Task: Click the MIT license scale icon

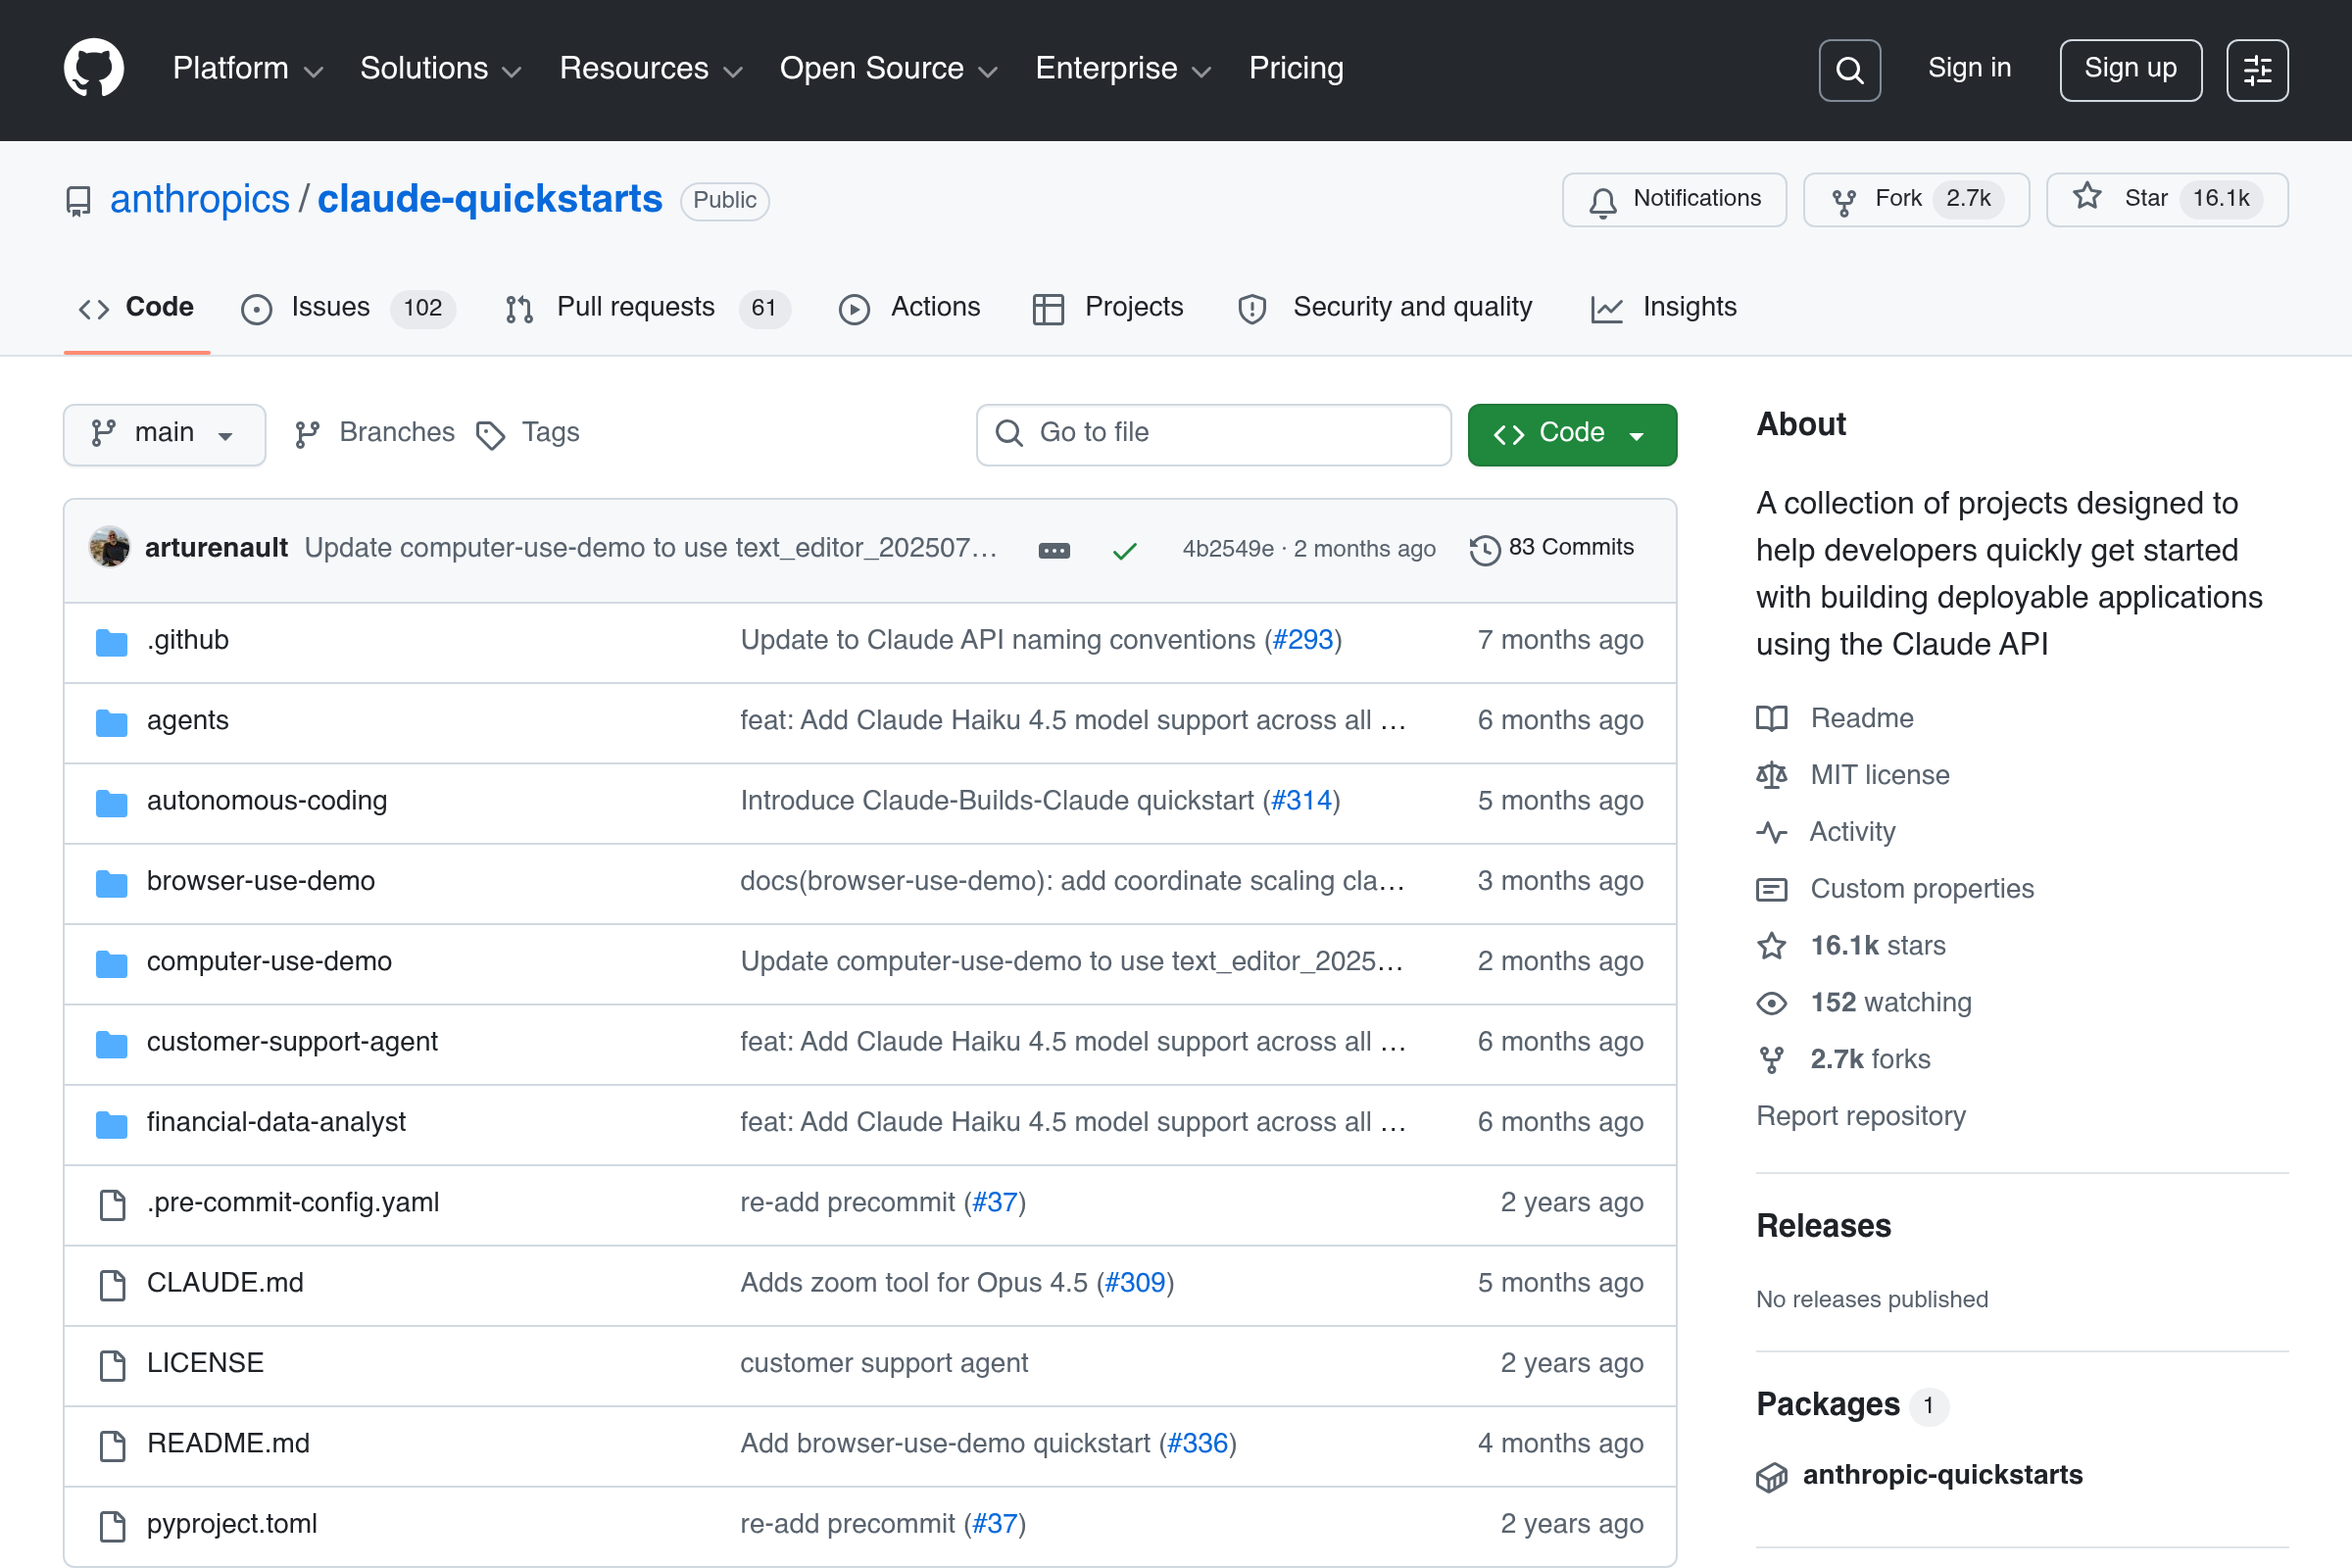Action: point(1771,775)
